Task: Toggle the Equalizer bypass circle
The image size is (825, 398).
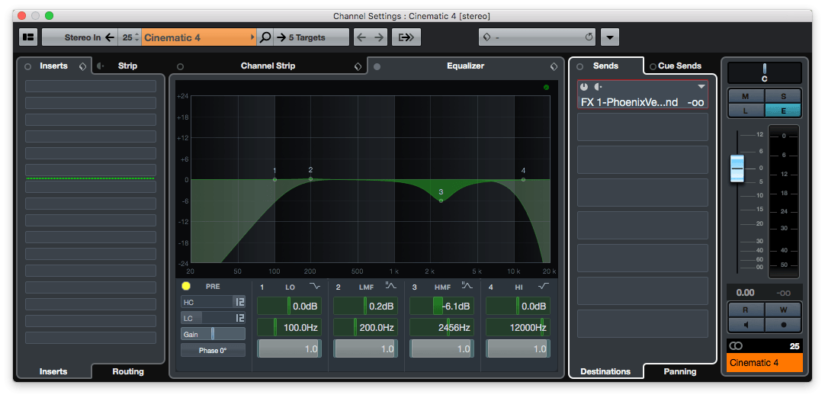Action: point(377,67)
